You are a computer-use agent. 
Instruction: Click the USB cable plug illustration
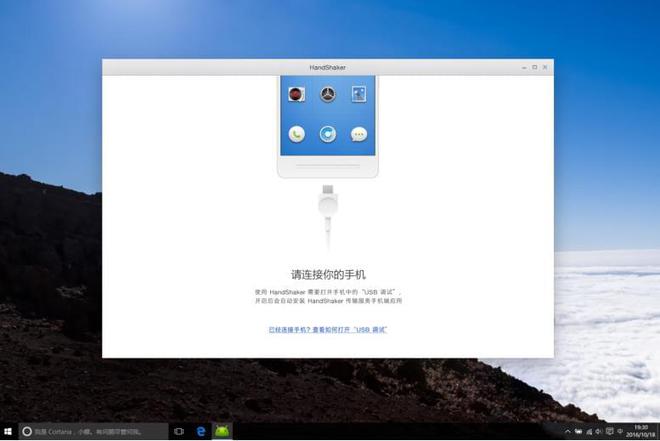(x=328, y=217)
